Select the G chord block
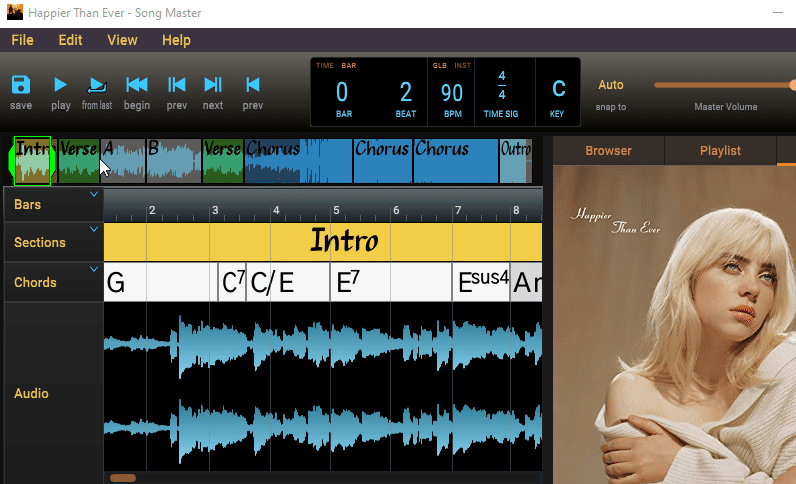This screenshot has width=796, height=484. (160, 282)
